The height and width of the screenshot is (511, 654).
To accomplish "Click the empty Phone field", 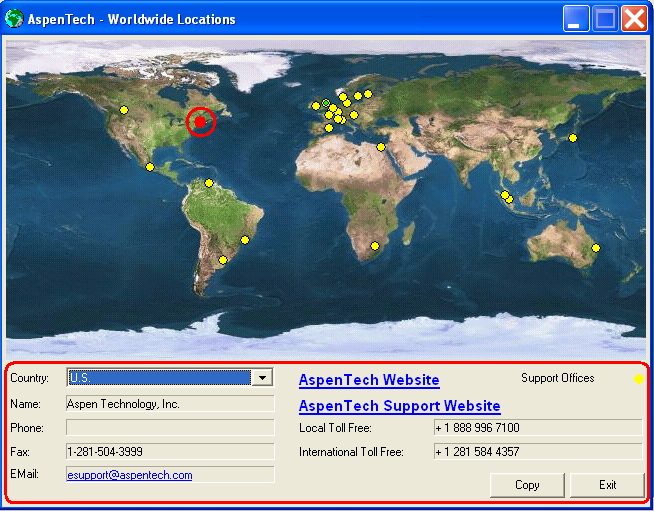I will click(x=170, y=428).
